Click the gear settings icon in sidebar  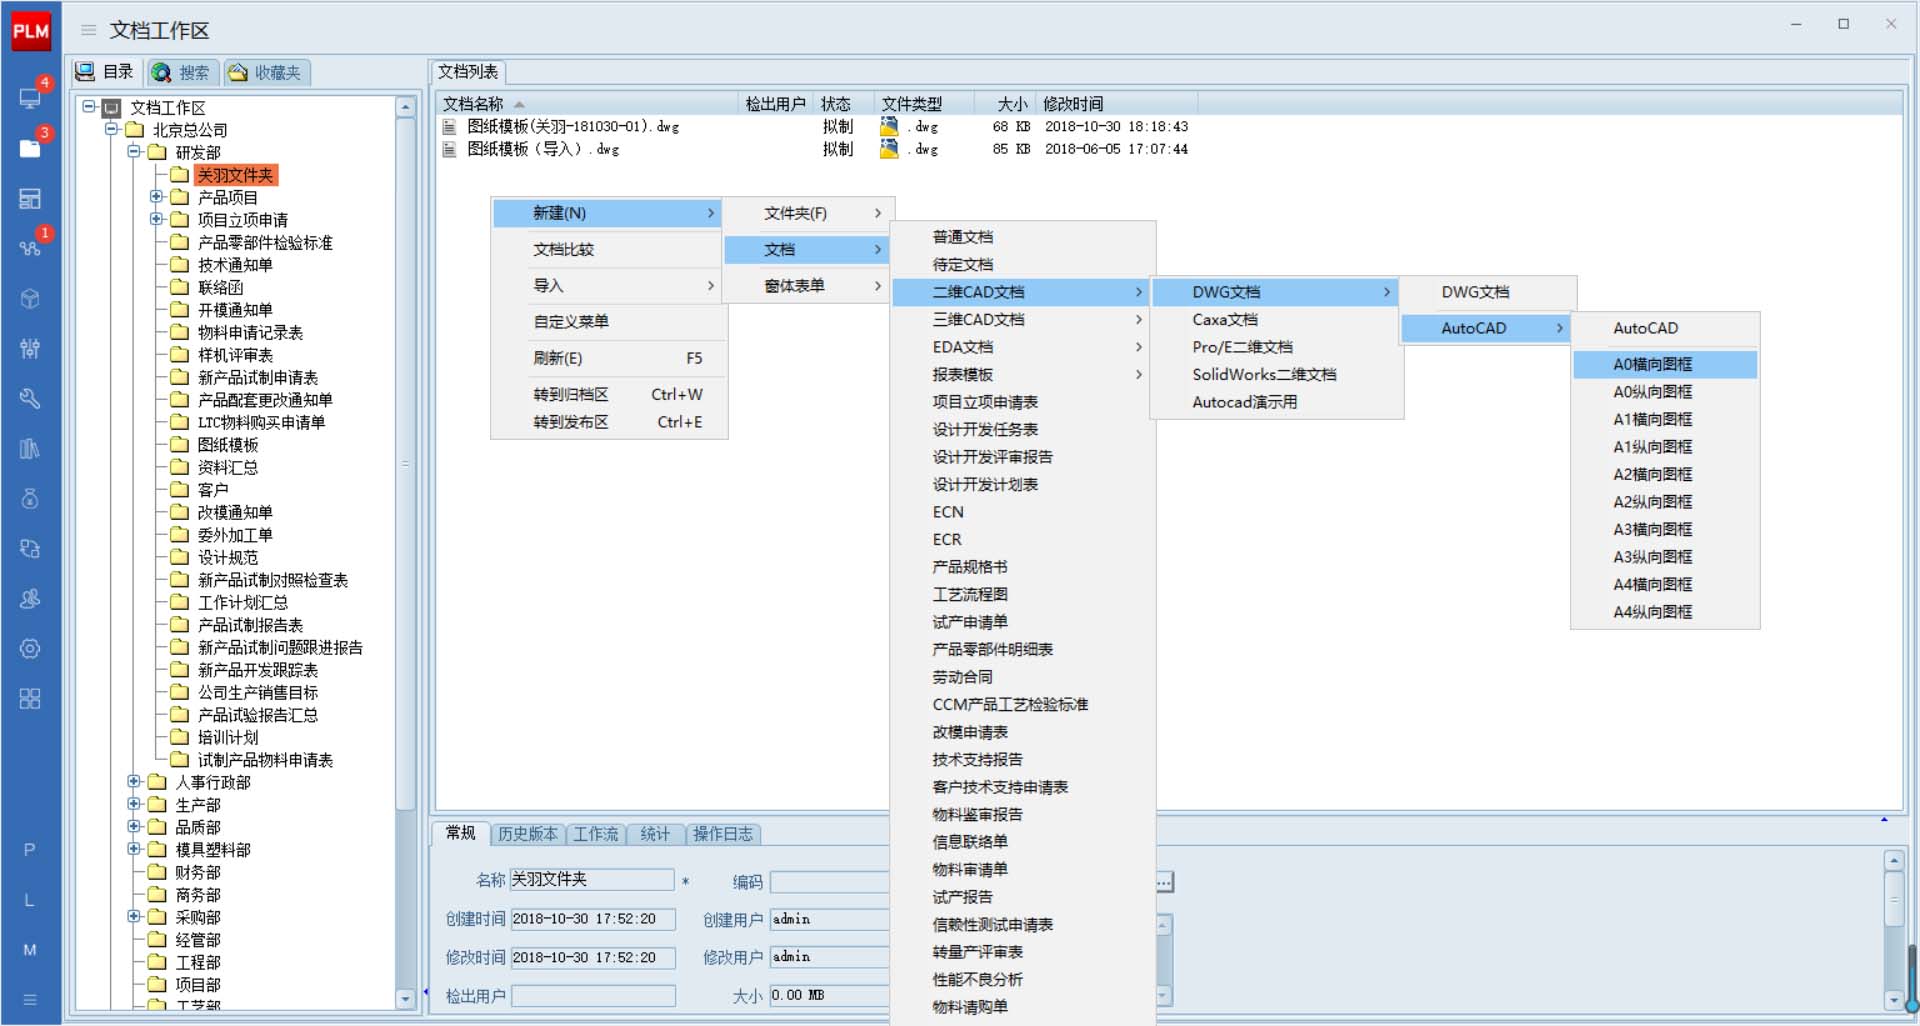[29, 648]
